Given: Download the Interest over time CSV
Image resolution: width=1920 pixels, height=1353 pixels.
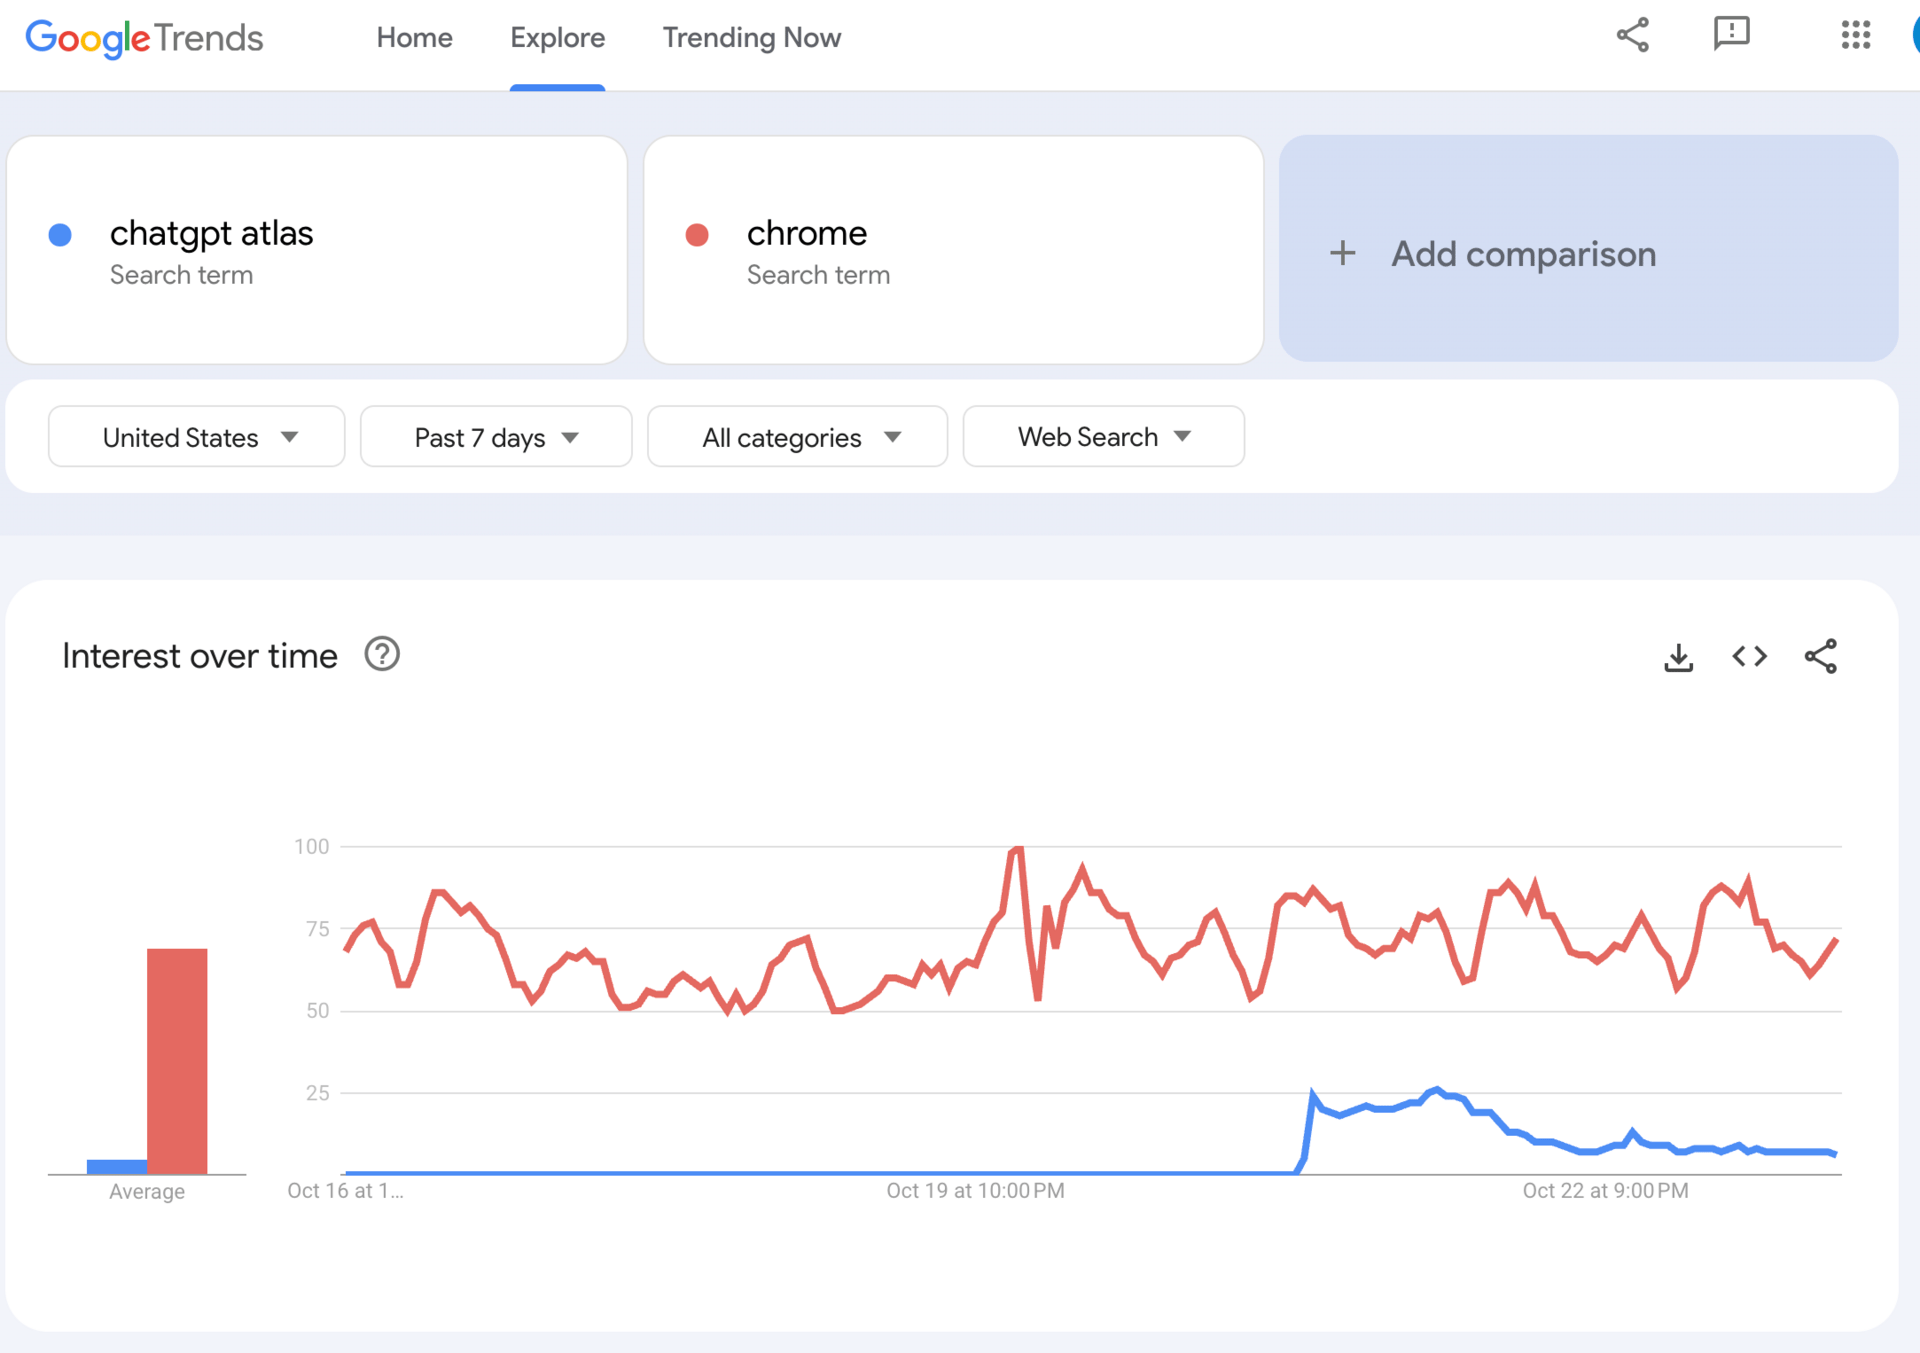Looking at the screenshot, I should coord(1678,657).
